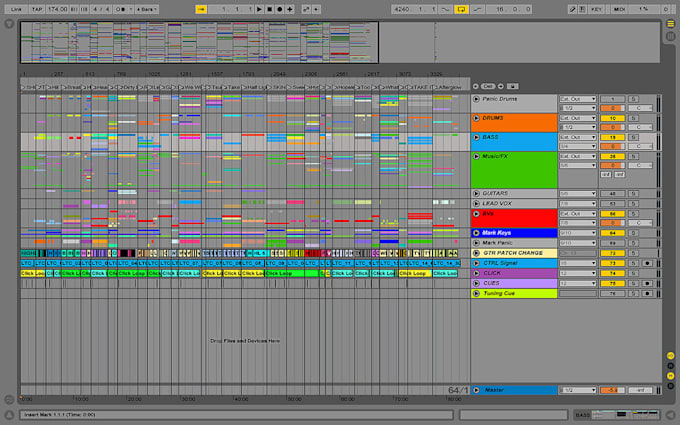Toggle the yellow Loop switch
The height and width of the screenshot is (425, 680).
pos(461,9)
